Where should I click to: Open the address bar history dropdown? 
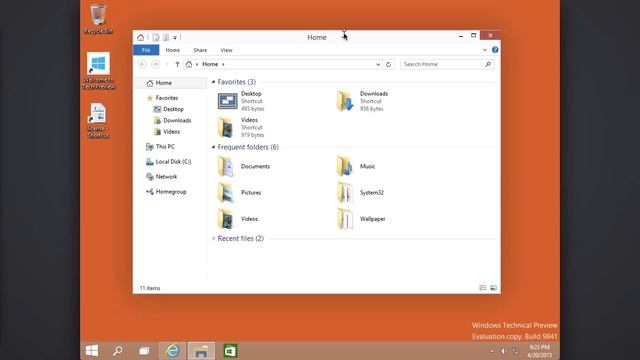tap(378, 64)
